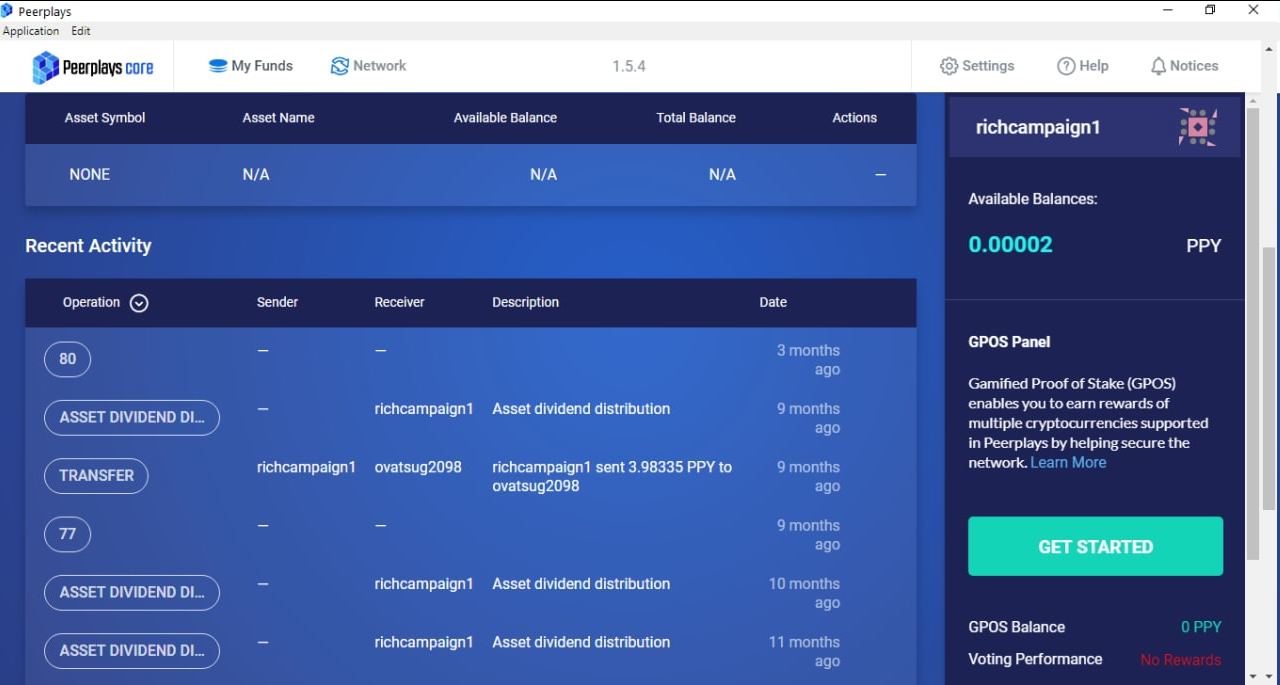
Task: Click the NONE asset symbol cell
Action: pyautogui.click(x=89, y=174)
